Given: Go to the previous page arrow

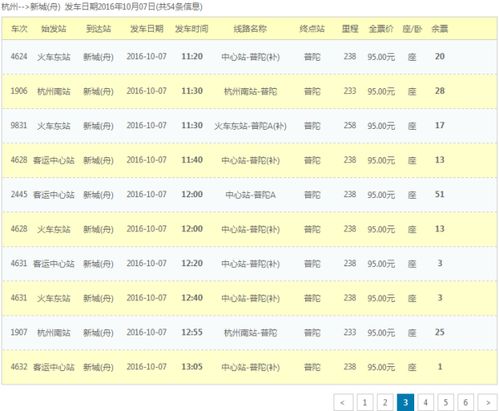Looking at the screenshot, I should [343, 402].
